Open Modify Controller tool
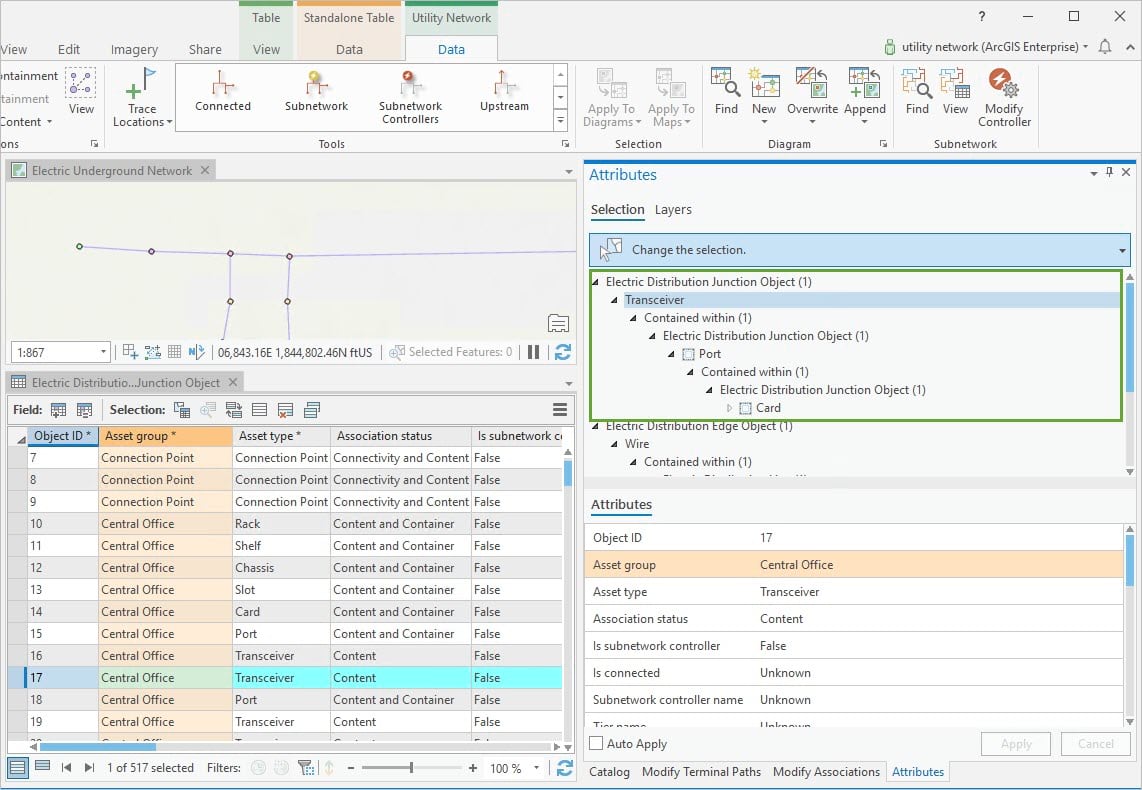1142x790 pixels. [1004, 98]
